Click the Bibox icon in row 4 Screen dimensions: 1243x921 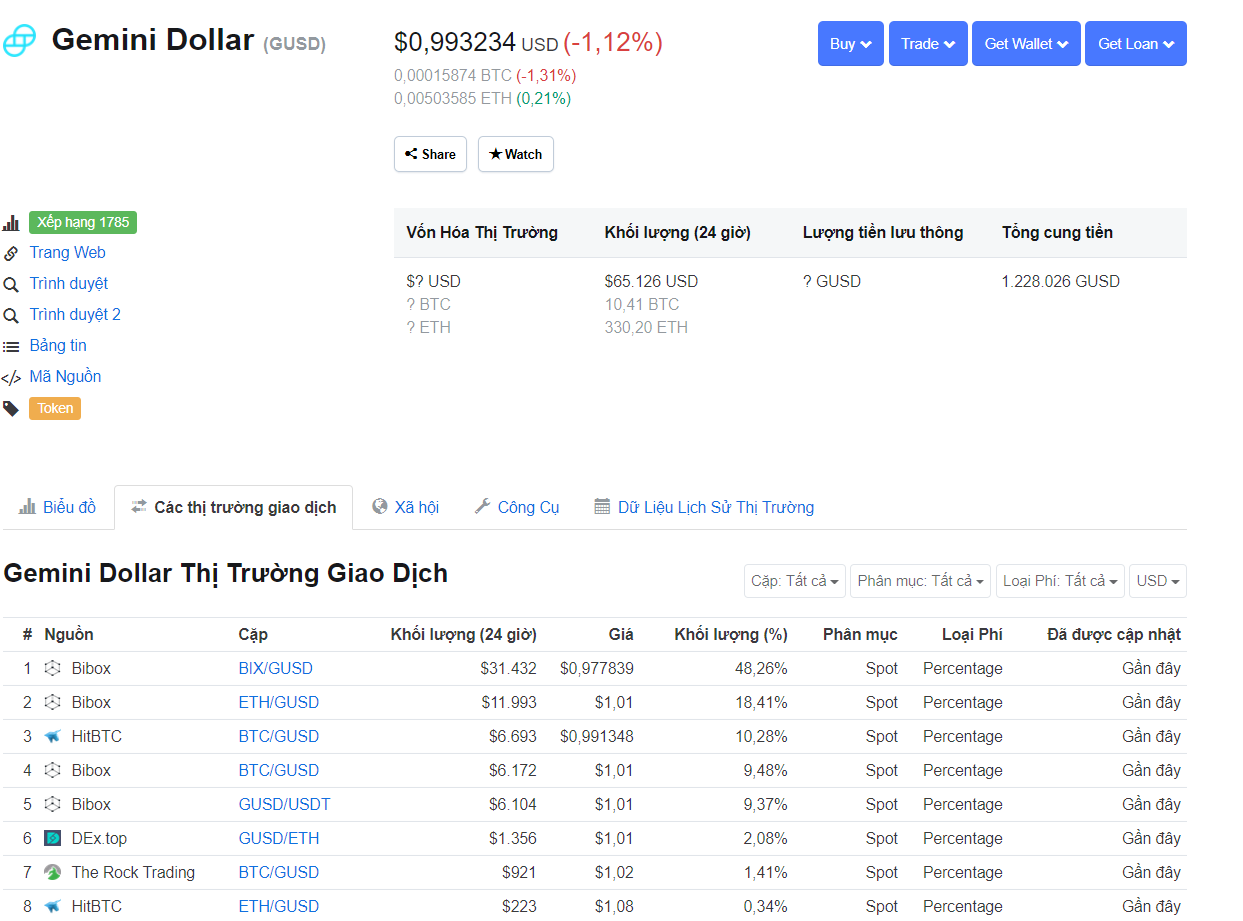tap(53, 770)
